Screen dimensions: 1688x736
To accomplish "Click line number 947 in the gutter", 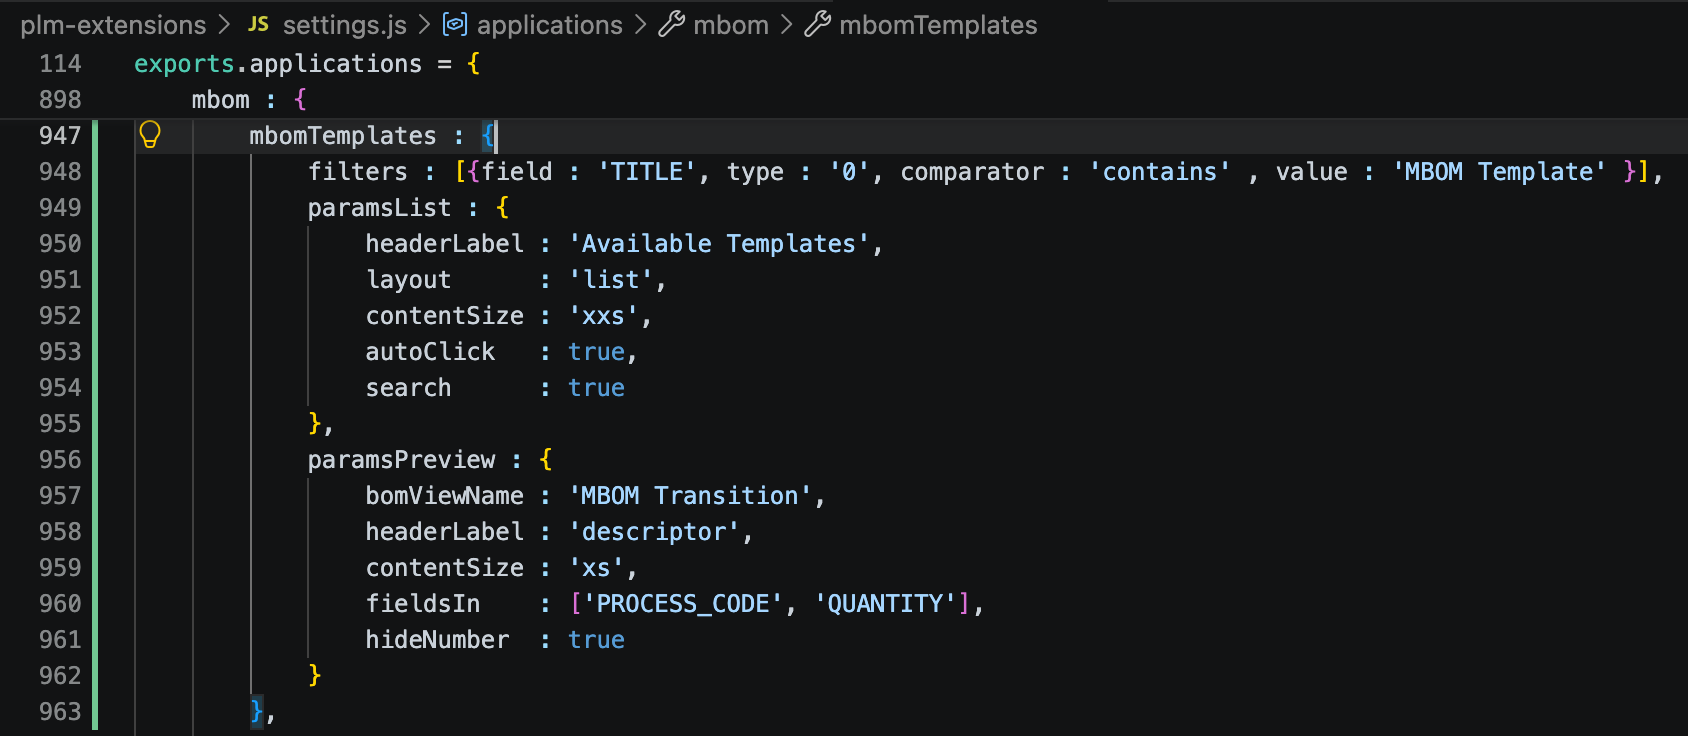I will tap(60, 136).
